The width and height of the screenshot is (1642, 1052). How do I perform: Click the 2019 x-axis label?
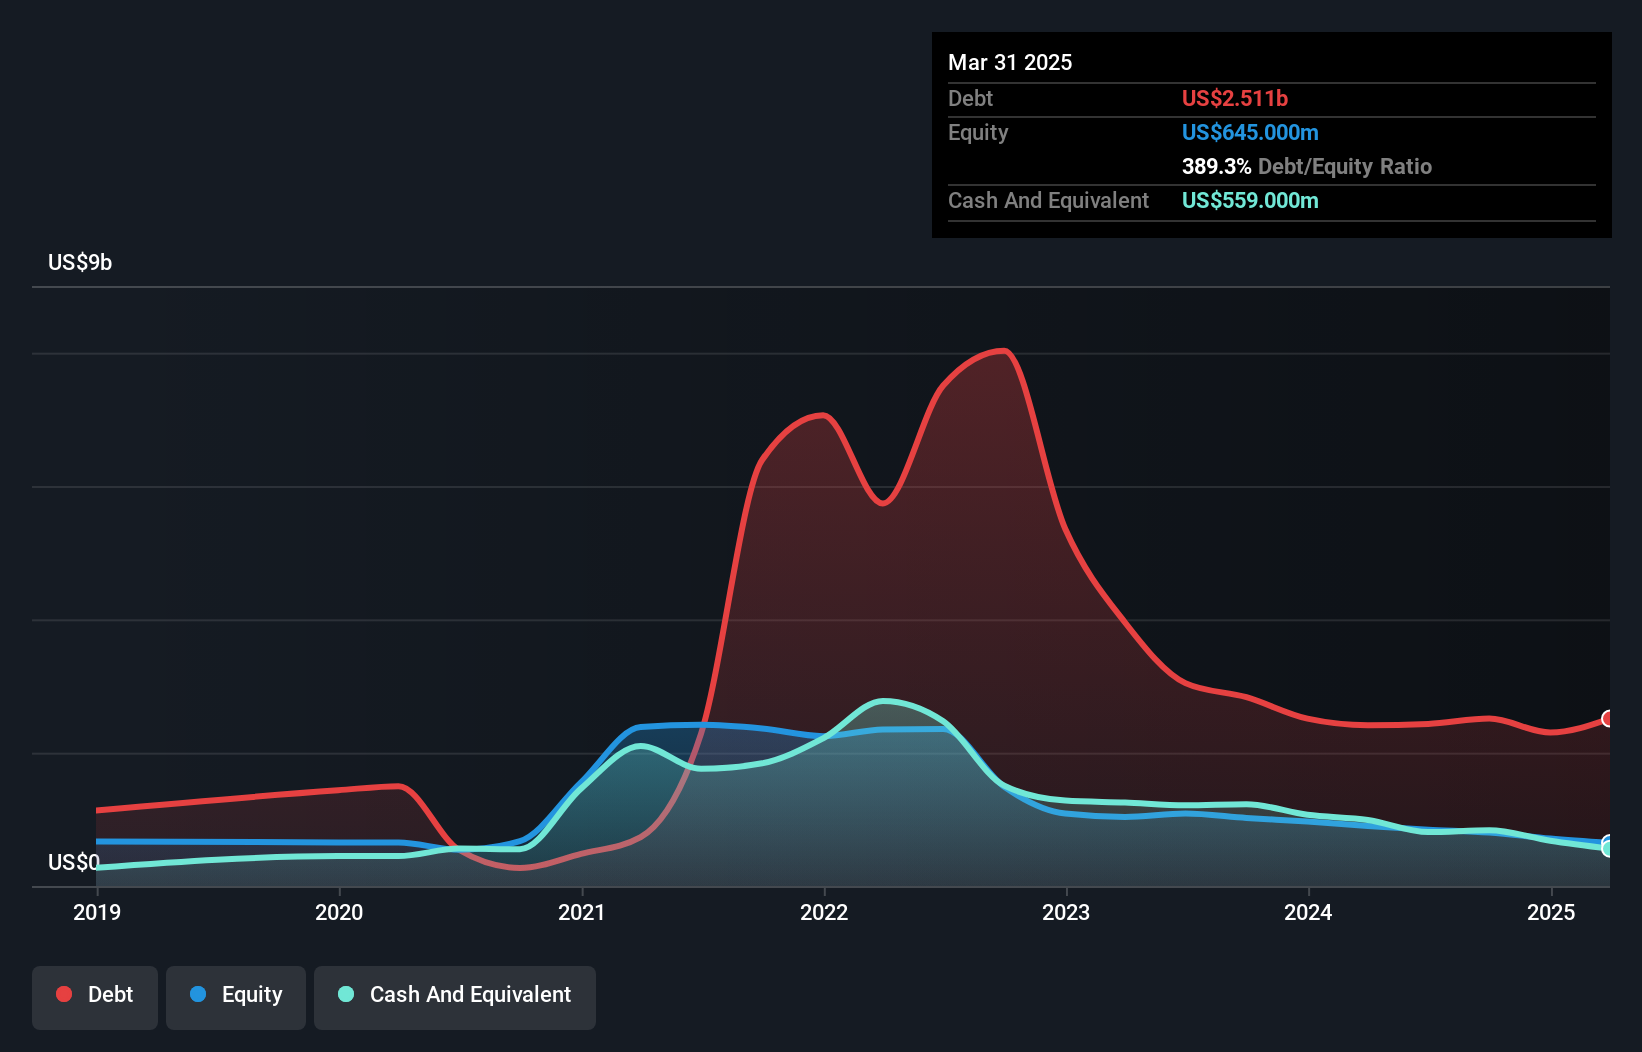(x=97, y=912)
